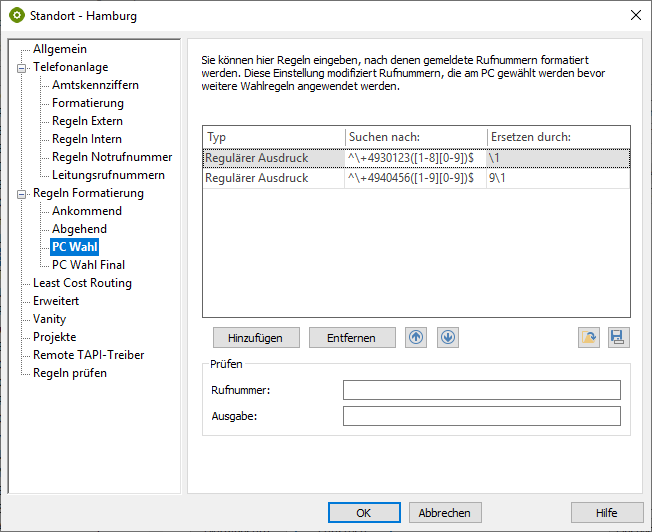Click into the Rufnummer test field
652x532 pixels.
pyautogui.click(x=481, y=390)
